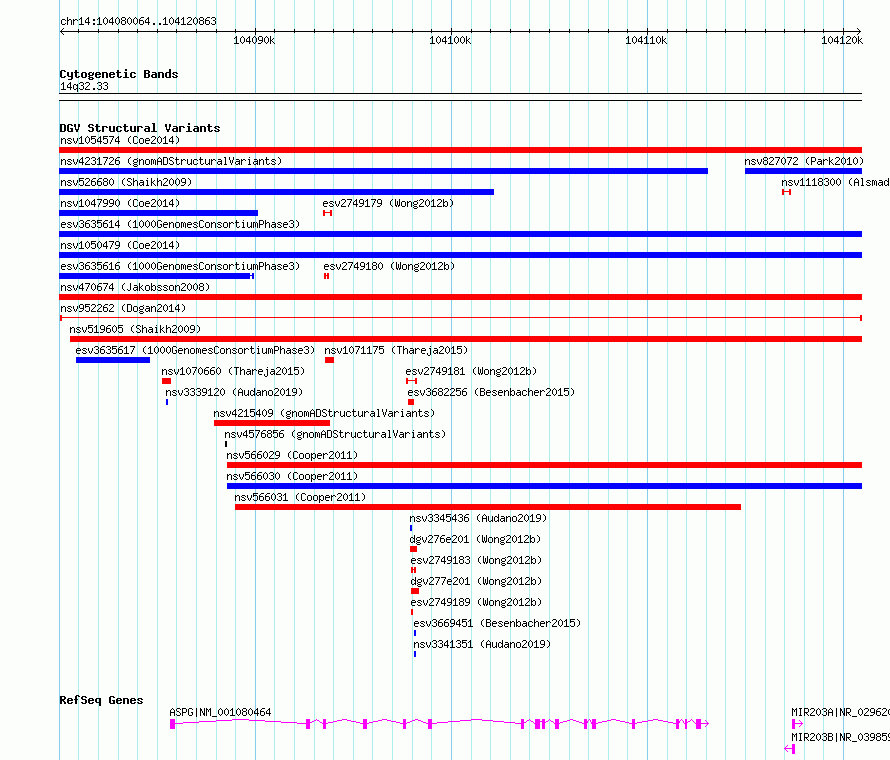This screenshot has height=760, width=890.
Task: Click the small red nsv1070660 variant block
Action: pyautogui.click(x=166, y=381)
